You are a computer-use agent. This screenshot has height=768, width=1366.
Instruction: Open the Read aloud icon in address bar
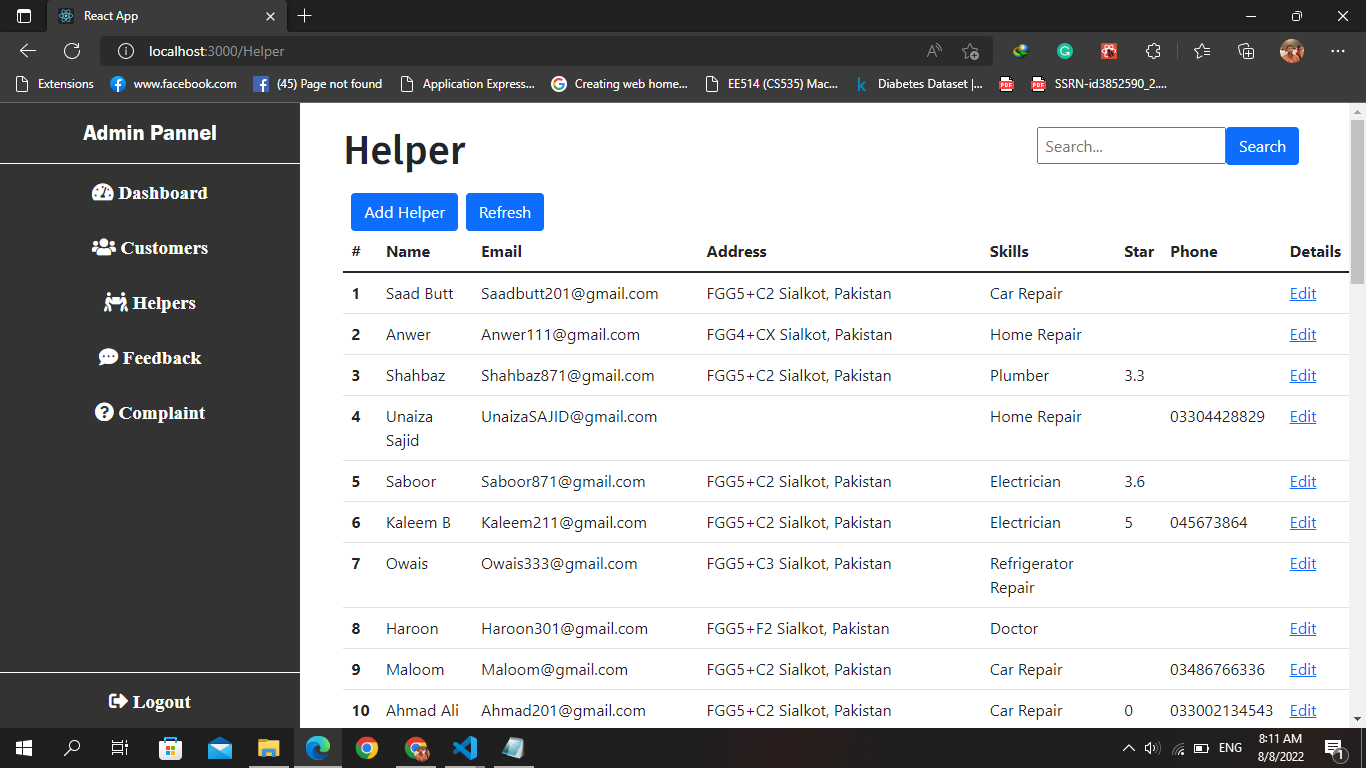(934, 51)
